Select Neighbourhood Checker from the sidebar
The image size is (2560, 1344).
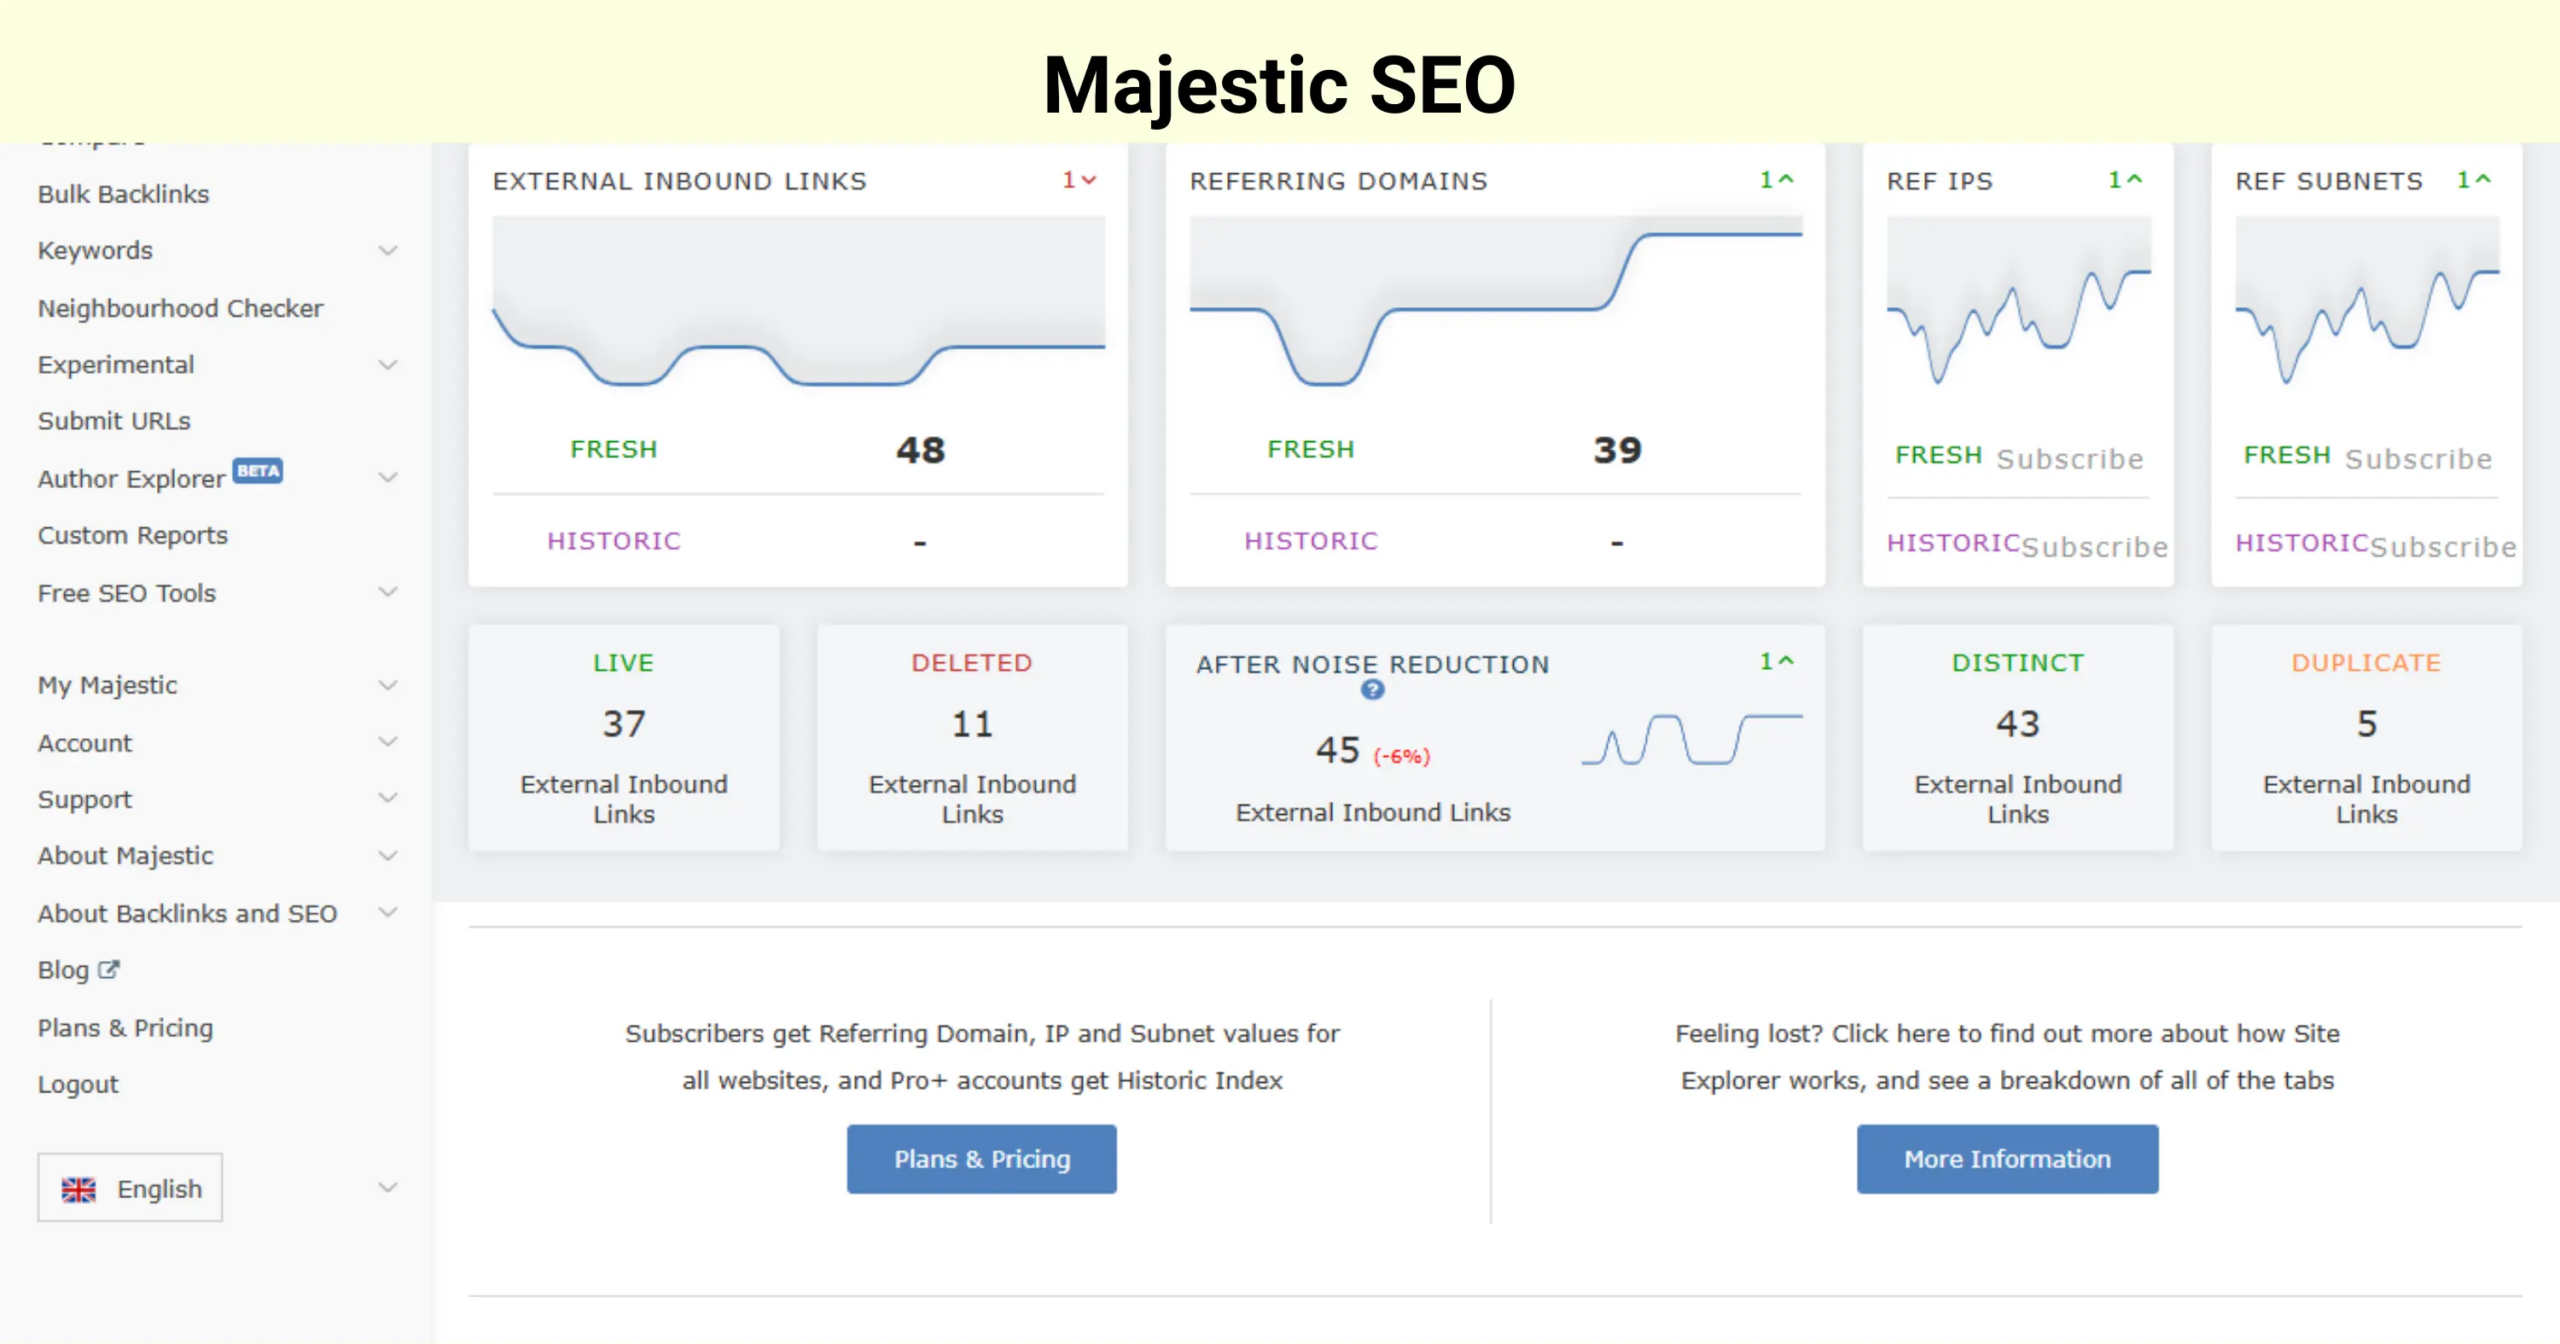click(x=180, y=308)
